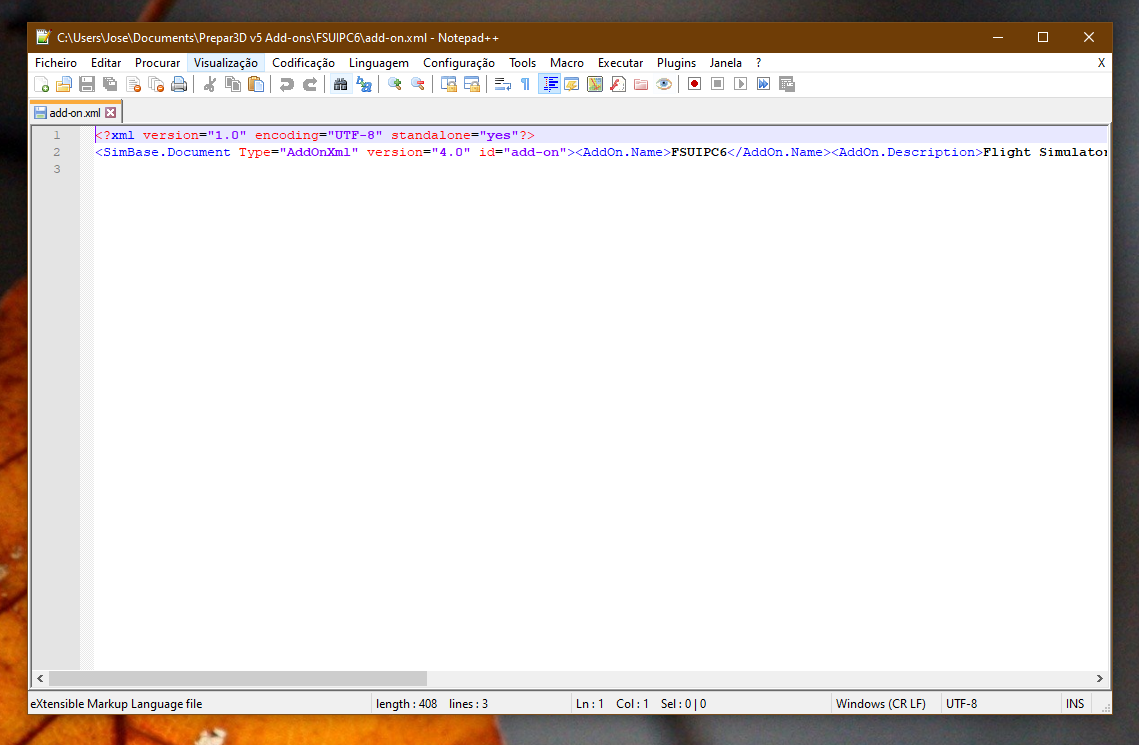Save the recorded macro icon
Screen dimensions: 1139x745
pyautogui.click(x=787, y=84)
